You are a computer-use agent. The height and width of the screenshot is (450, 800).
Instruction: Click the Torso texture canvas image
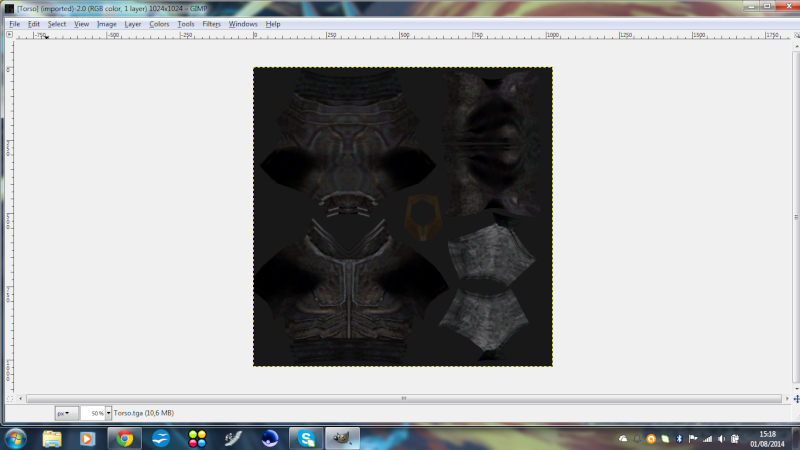click(403, 216)
